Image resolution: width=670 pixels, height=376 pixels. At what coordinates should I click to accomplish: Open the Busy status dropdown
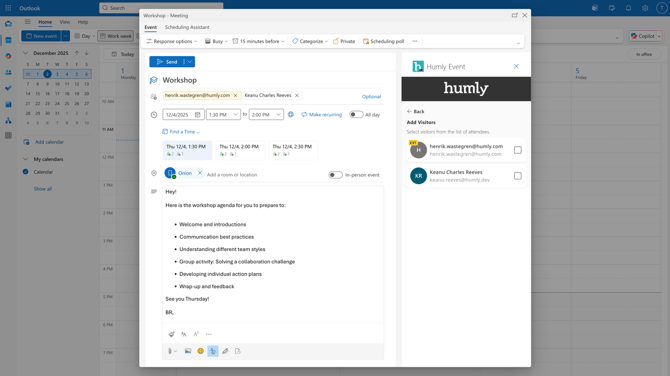pyautogui.click(x=216, y=41)
